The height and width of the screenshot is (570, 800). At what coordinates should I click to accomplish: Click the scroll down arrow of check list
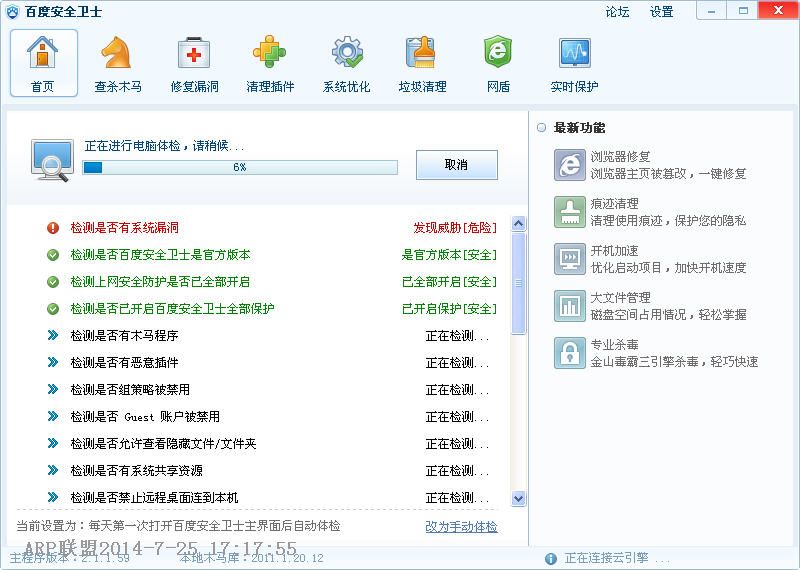(x=518, y=498)
